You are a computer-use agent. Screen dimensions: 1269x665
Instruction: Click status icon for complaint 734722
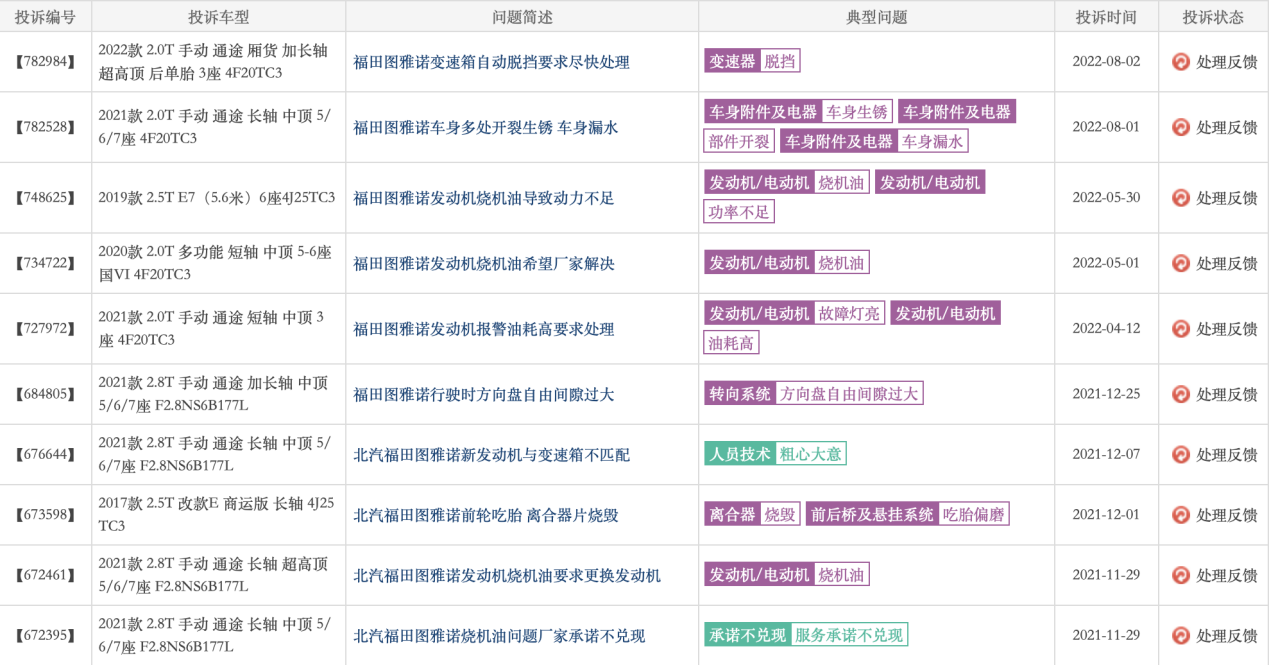pyautogui.click(x=1181, y=263)
